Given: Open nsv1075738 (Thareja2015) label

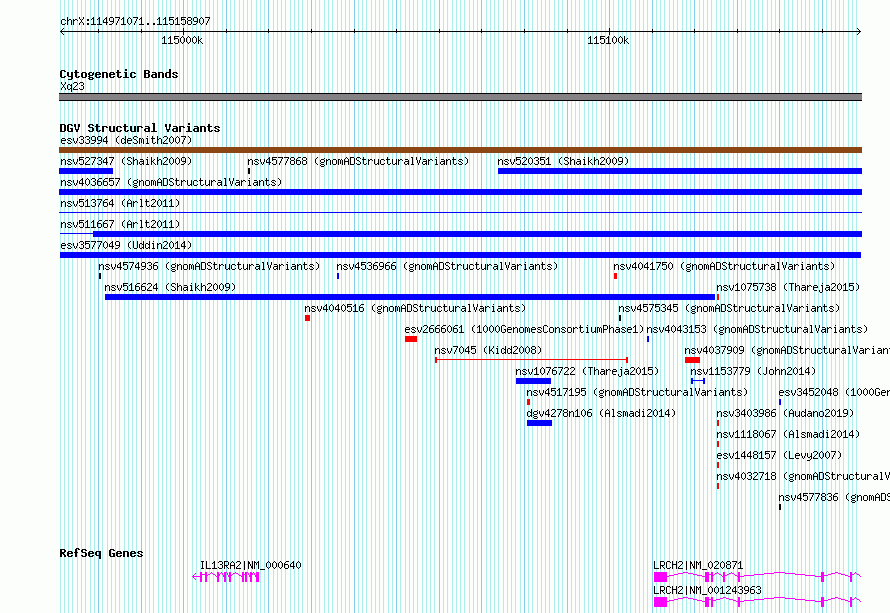Looking at the screenshot, I should (788, 287).
